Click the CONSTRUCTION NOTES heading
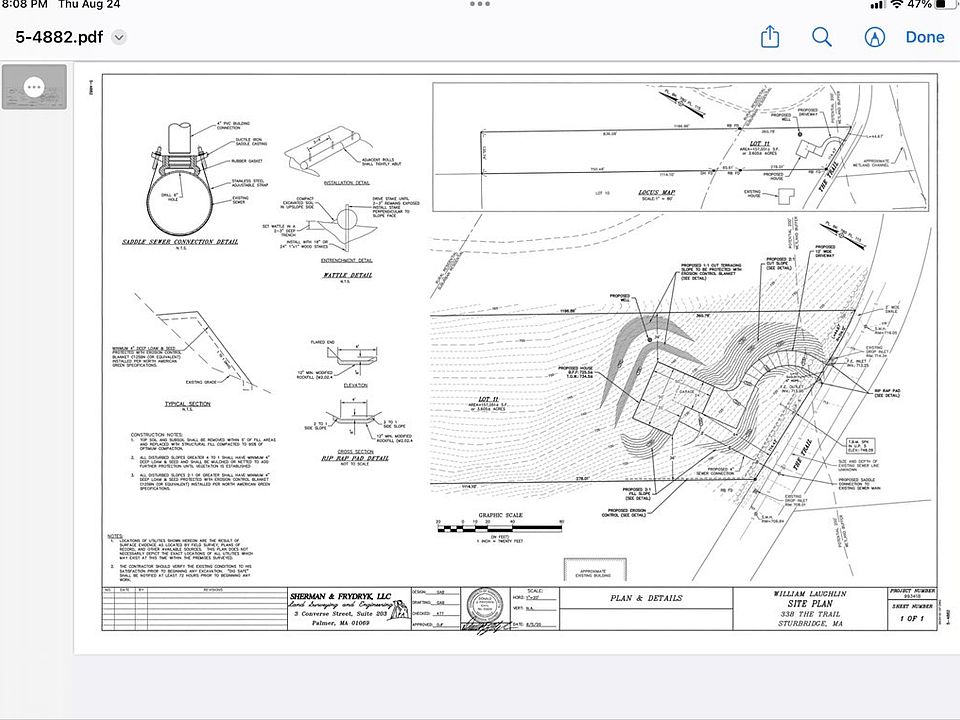 pyautogui.click(x=157, y=435)
